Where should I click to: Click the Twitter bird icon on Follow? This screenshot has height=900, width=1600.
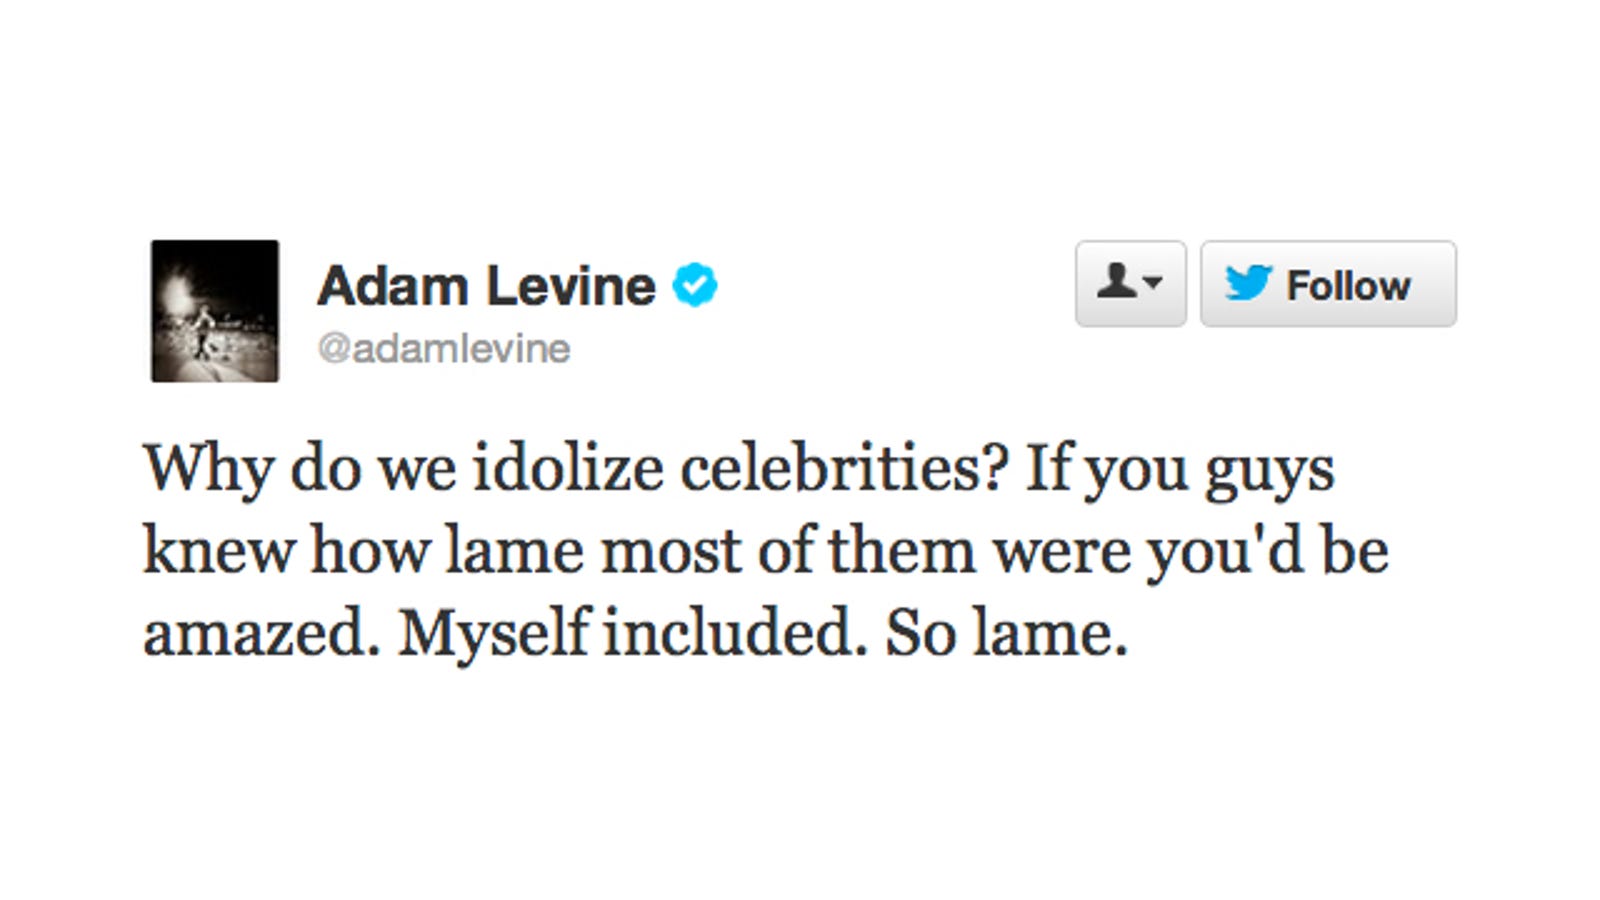[x=1248, y=284]
